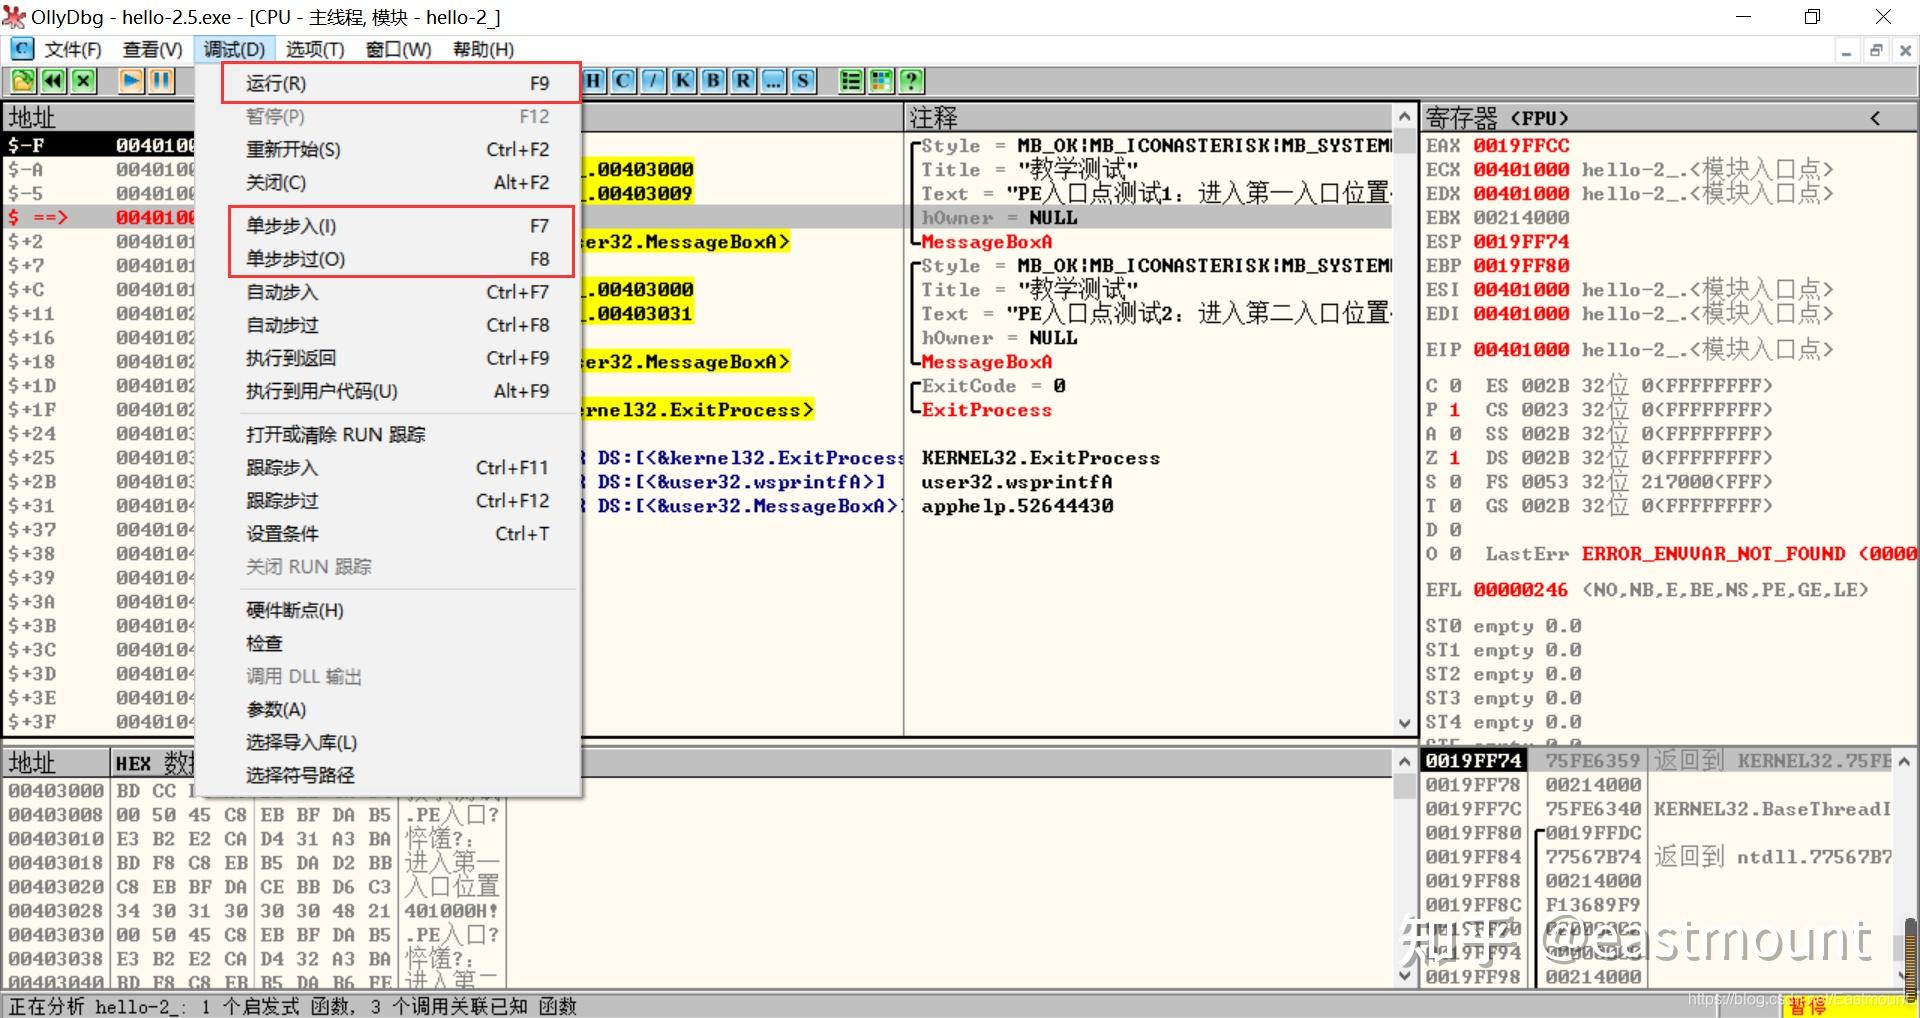The width and height of the screenshot is (1920, 1018).
Task: Select 设置条件 in the debug menu
Action: pos(285,533)
